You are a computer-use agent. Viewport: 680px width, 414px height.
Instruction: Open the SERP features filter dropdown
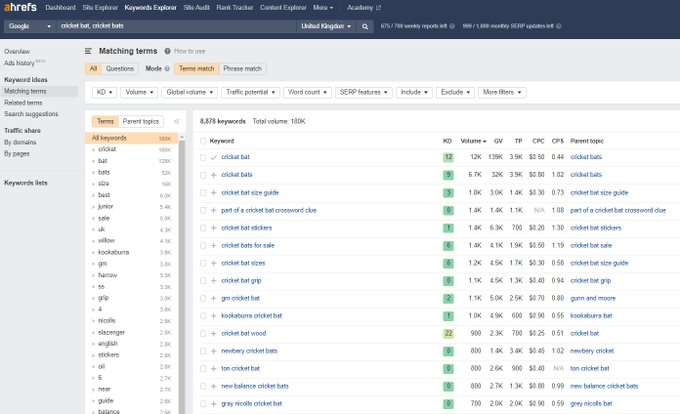363,92
